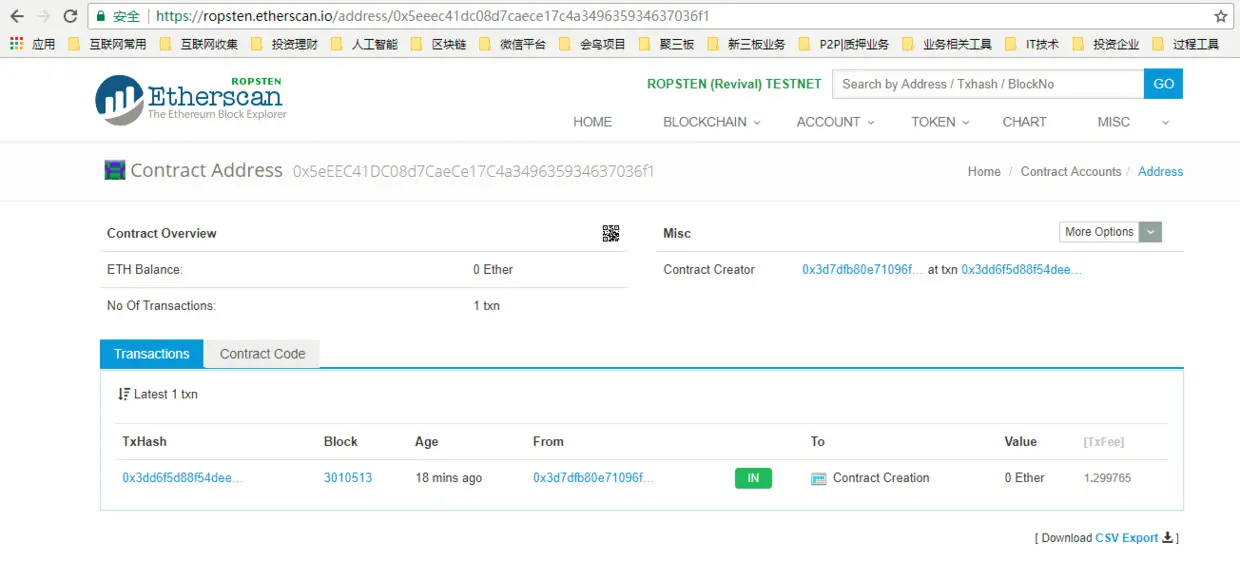1240x561 pixels.
Task: Open the 互联网收集 bookmark folder
Action: pos(199,44)
